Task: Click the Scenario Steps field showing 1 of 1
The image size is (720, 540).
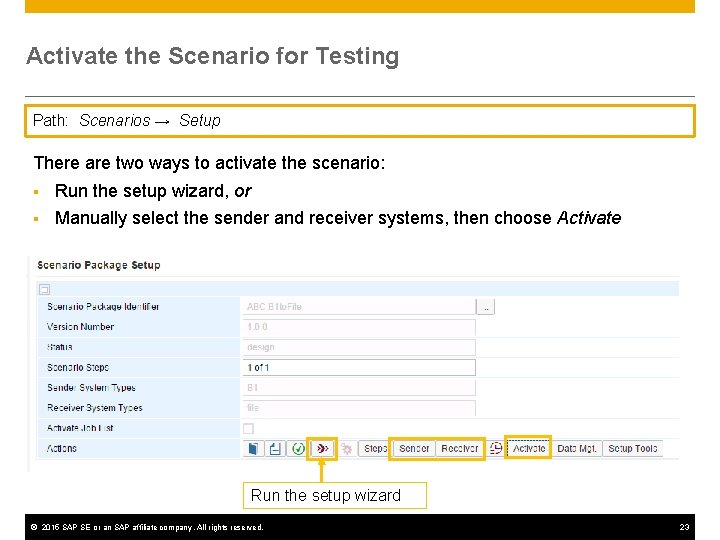Action: [x=359, y=367]
